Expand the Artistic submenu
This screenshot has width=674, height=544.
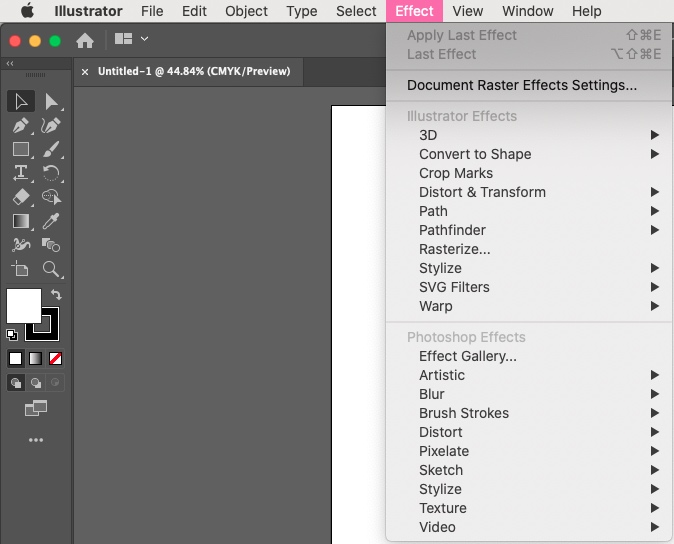coord(529,375)
